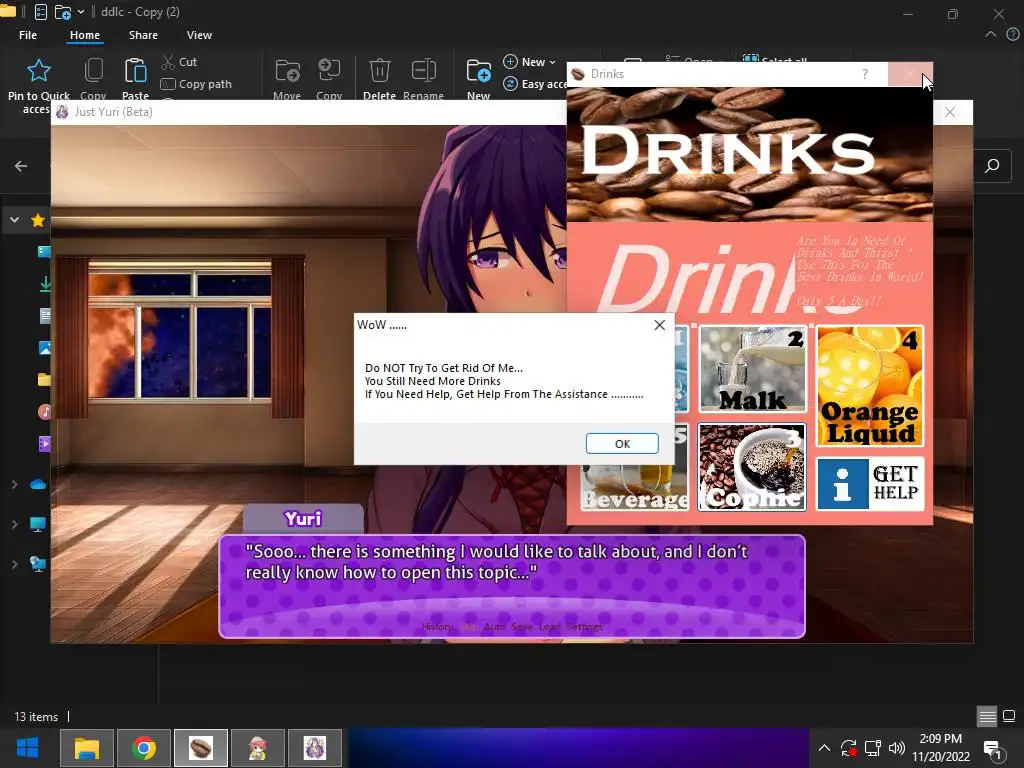Switch to Drinks coffee-bean taskbar app
1024x768 pixels.
click(200, 748)
